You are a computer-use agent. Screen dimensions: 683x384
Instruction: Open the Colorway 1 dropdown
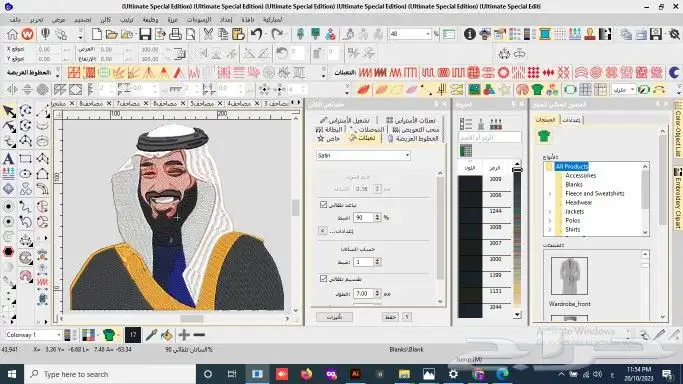click(58, 335)
